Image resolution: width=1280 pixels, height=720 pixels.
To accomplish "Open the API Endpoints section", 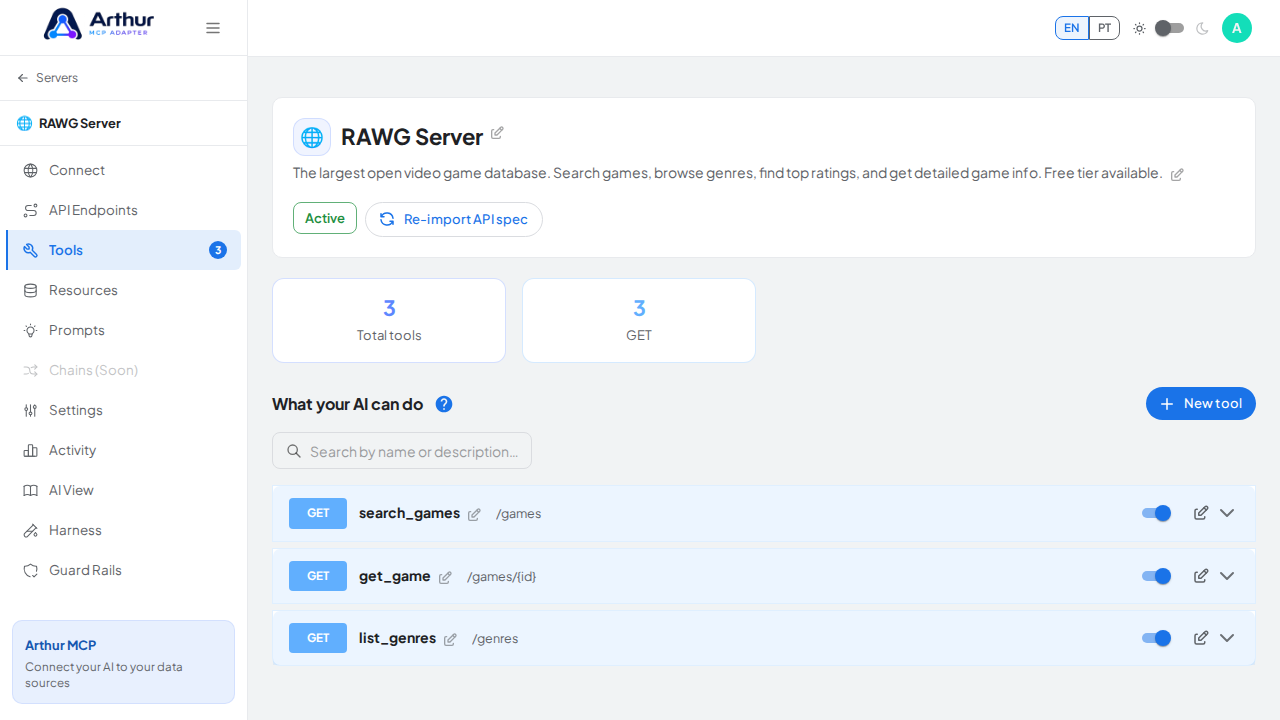I will pyautogui.click(x=123, y=210).
